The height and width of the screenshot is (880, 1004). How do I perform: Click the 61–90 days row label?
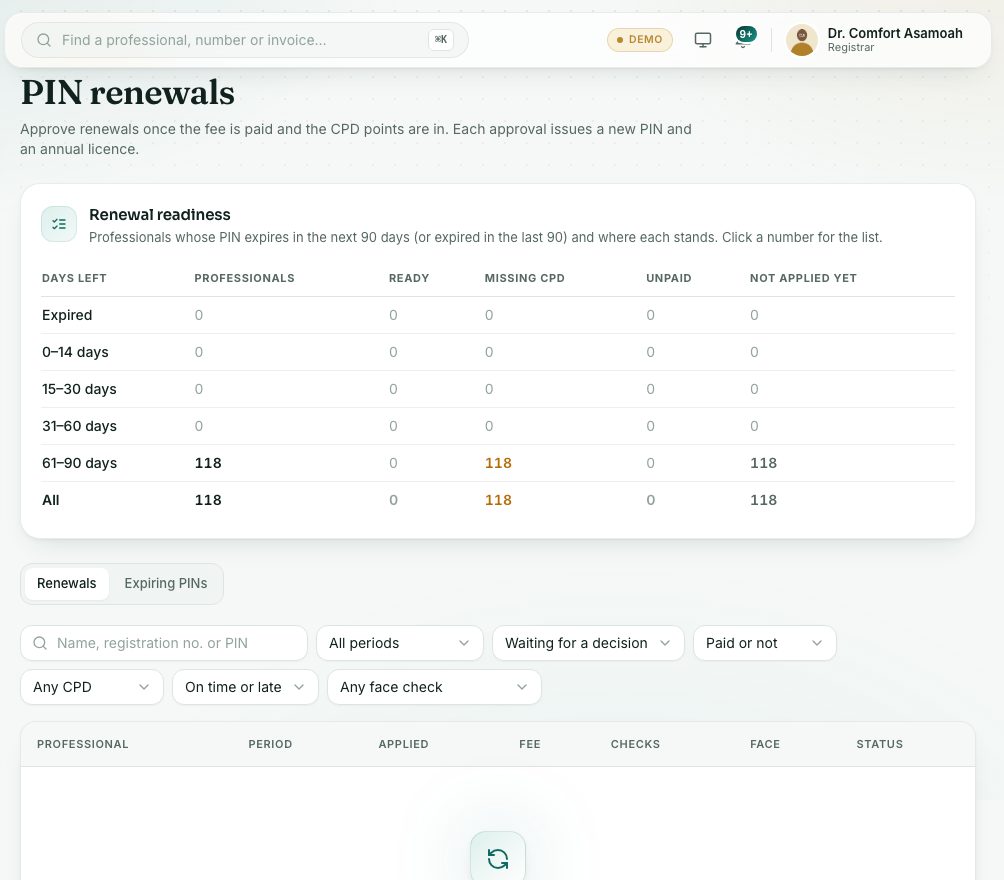click(x=79, y=463)
